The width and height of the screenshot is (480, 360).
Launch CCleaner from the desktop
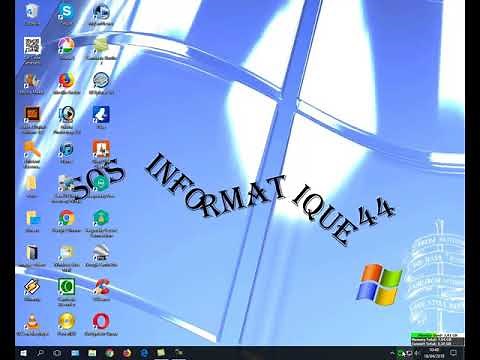(x=101, y=287)
